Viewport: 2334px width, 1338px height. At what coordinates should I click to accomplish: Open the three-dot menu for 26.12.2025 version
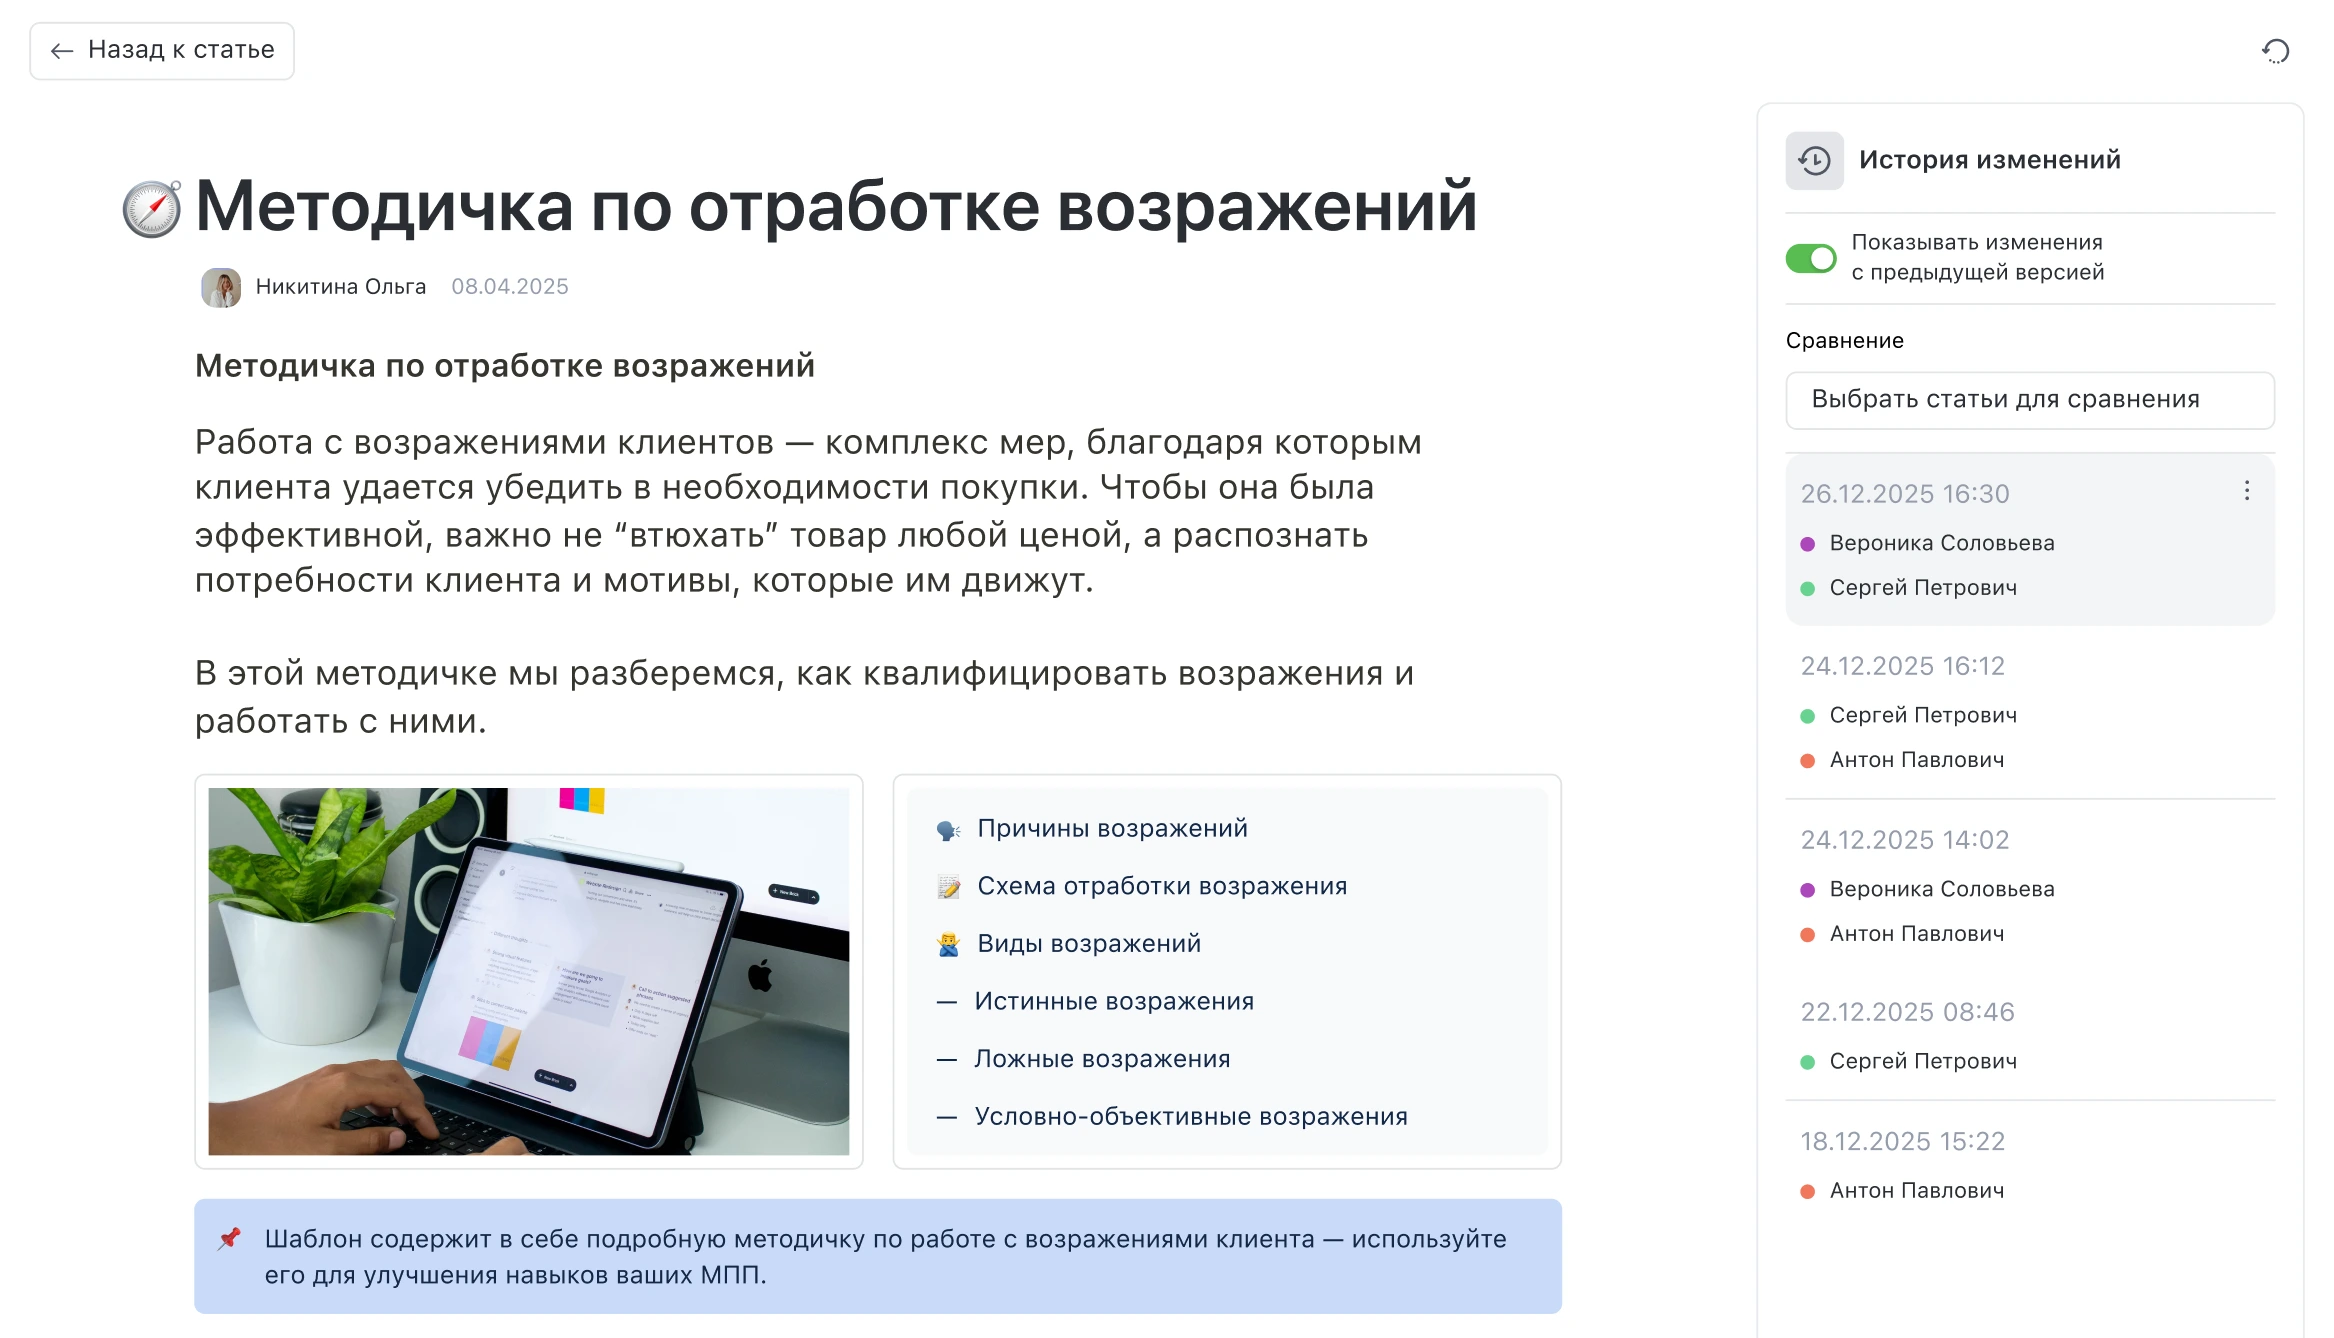pos(2246,491)
